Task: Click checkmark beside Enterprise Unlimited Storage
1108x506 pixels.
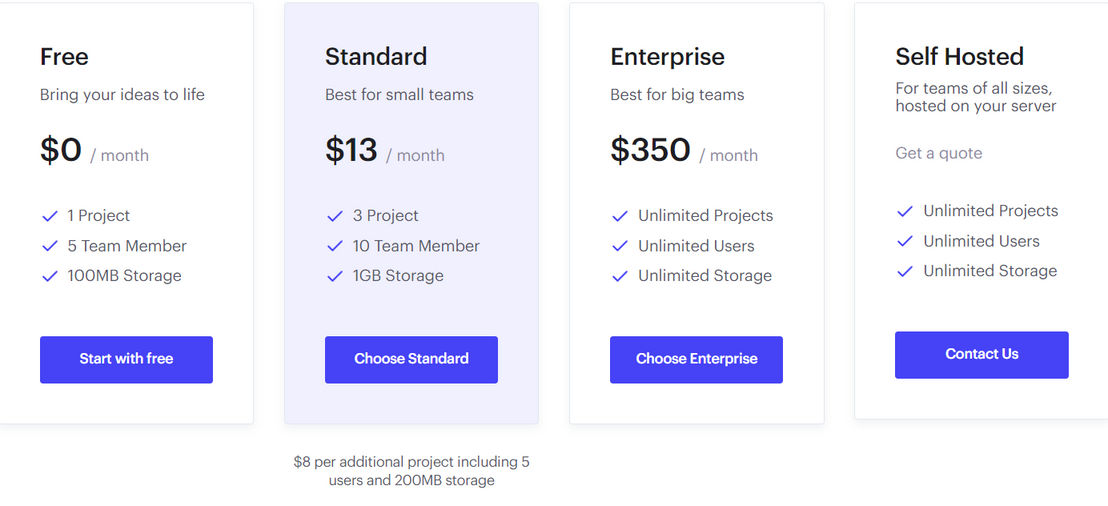Action: (620, 276)
